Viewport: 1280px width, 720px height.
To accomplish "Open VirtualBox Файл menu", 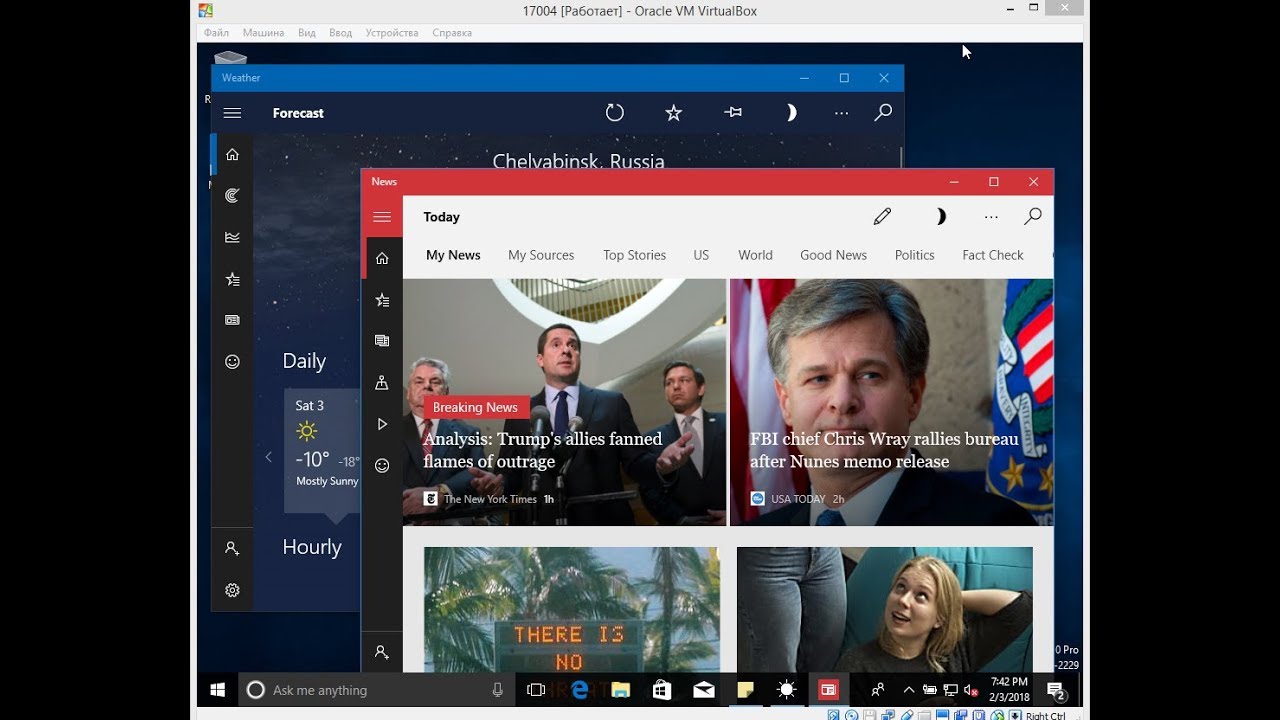I will point(216,33).
